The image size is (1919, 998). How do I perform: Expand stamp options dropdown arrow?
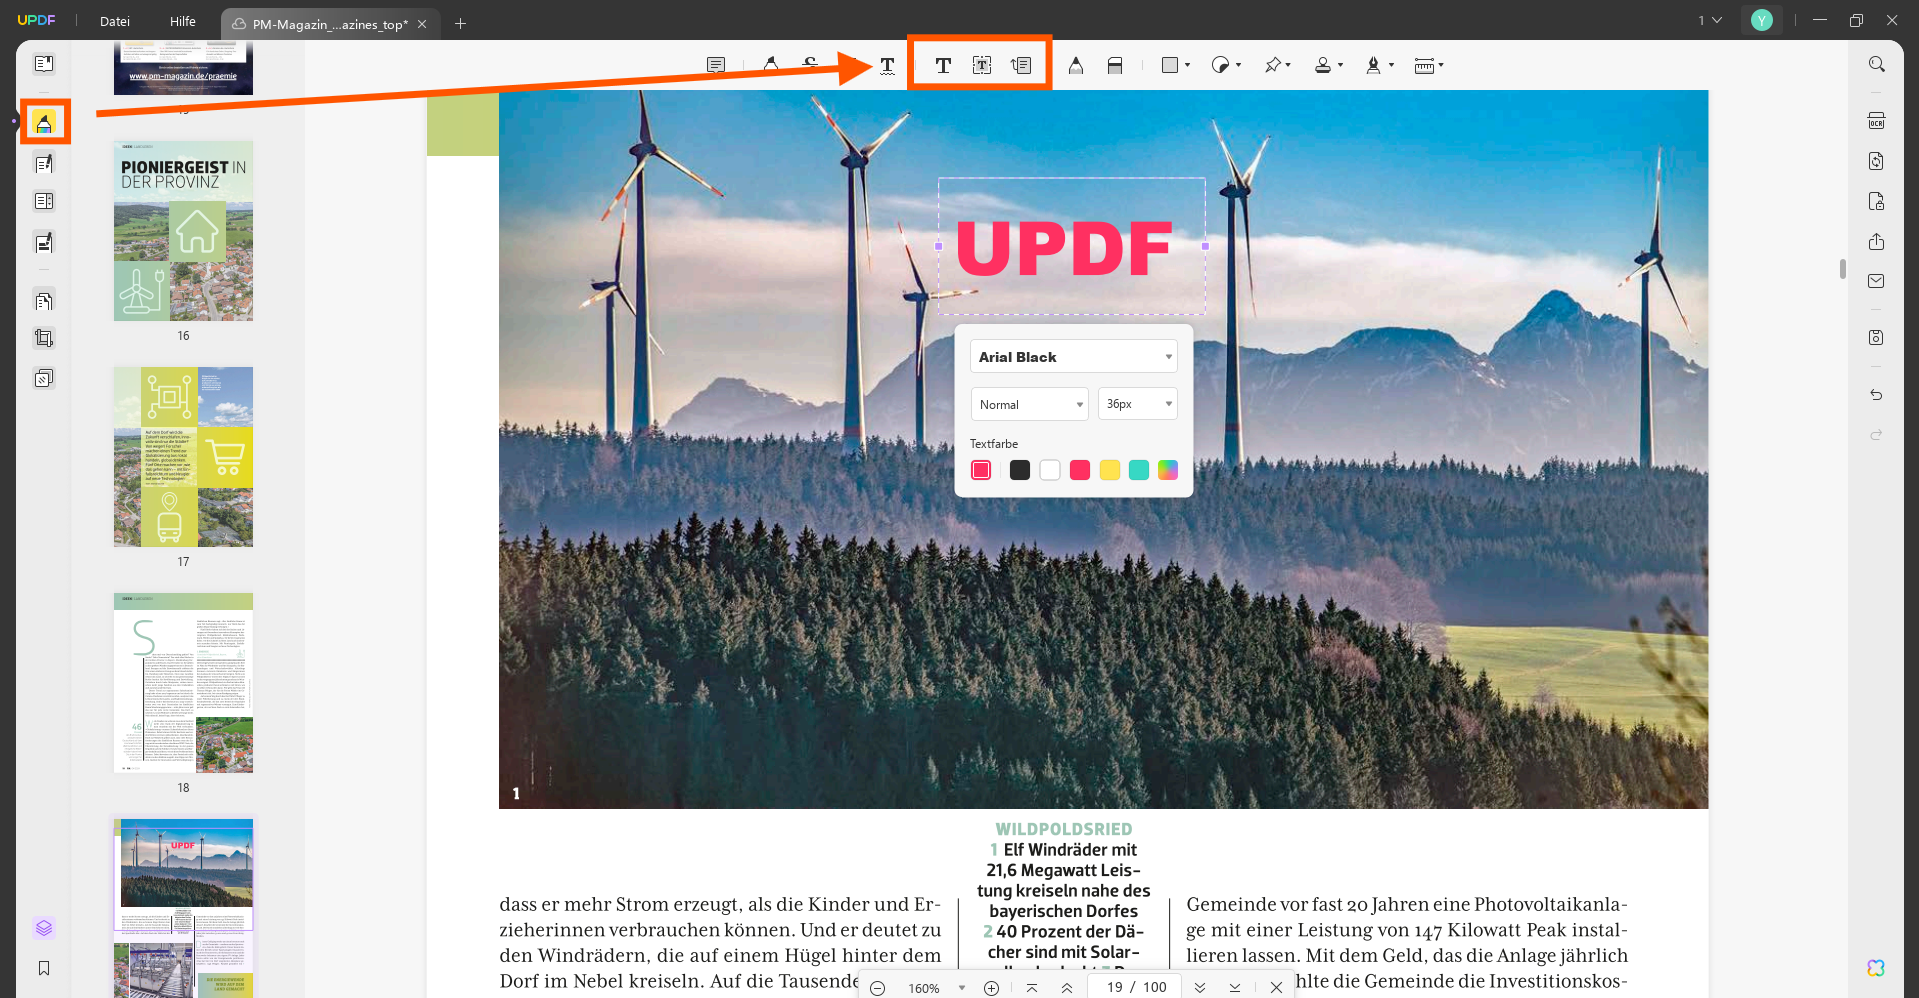click(1341, 66)
